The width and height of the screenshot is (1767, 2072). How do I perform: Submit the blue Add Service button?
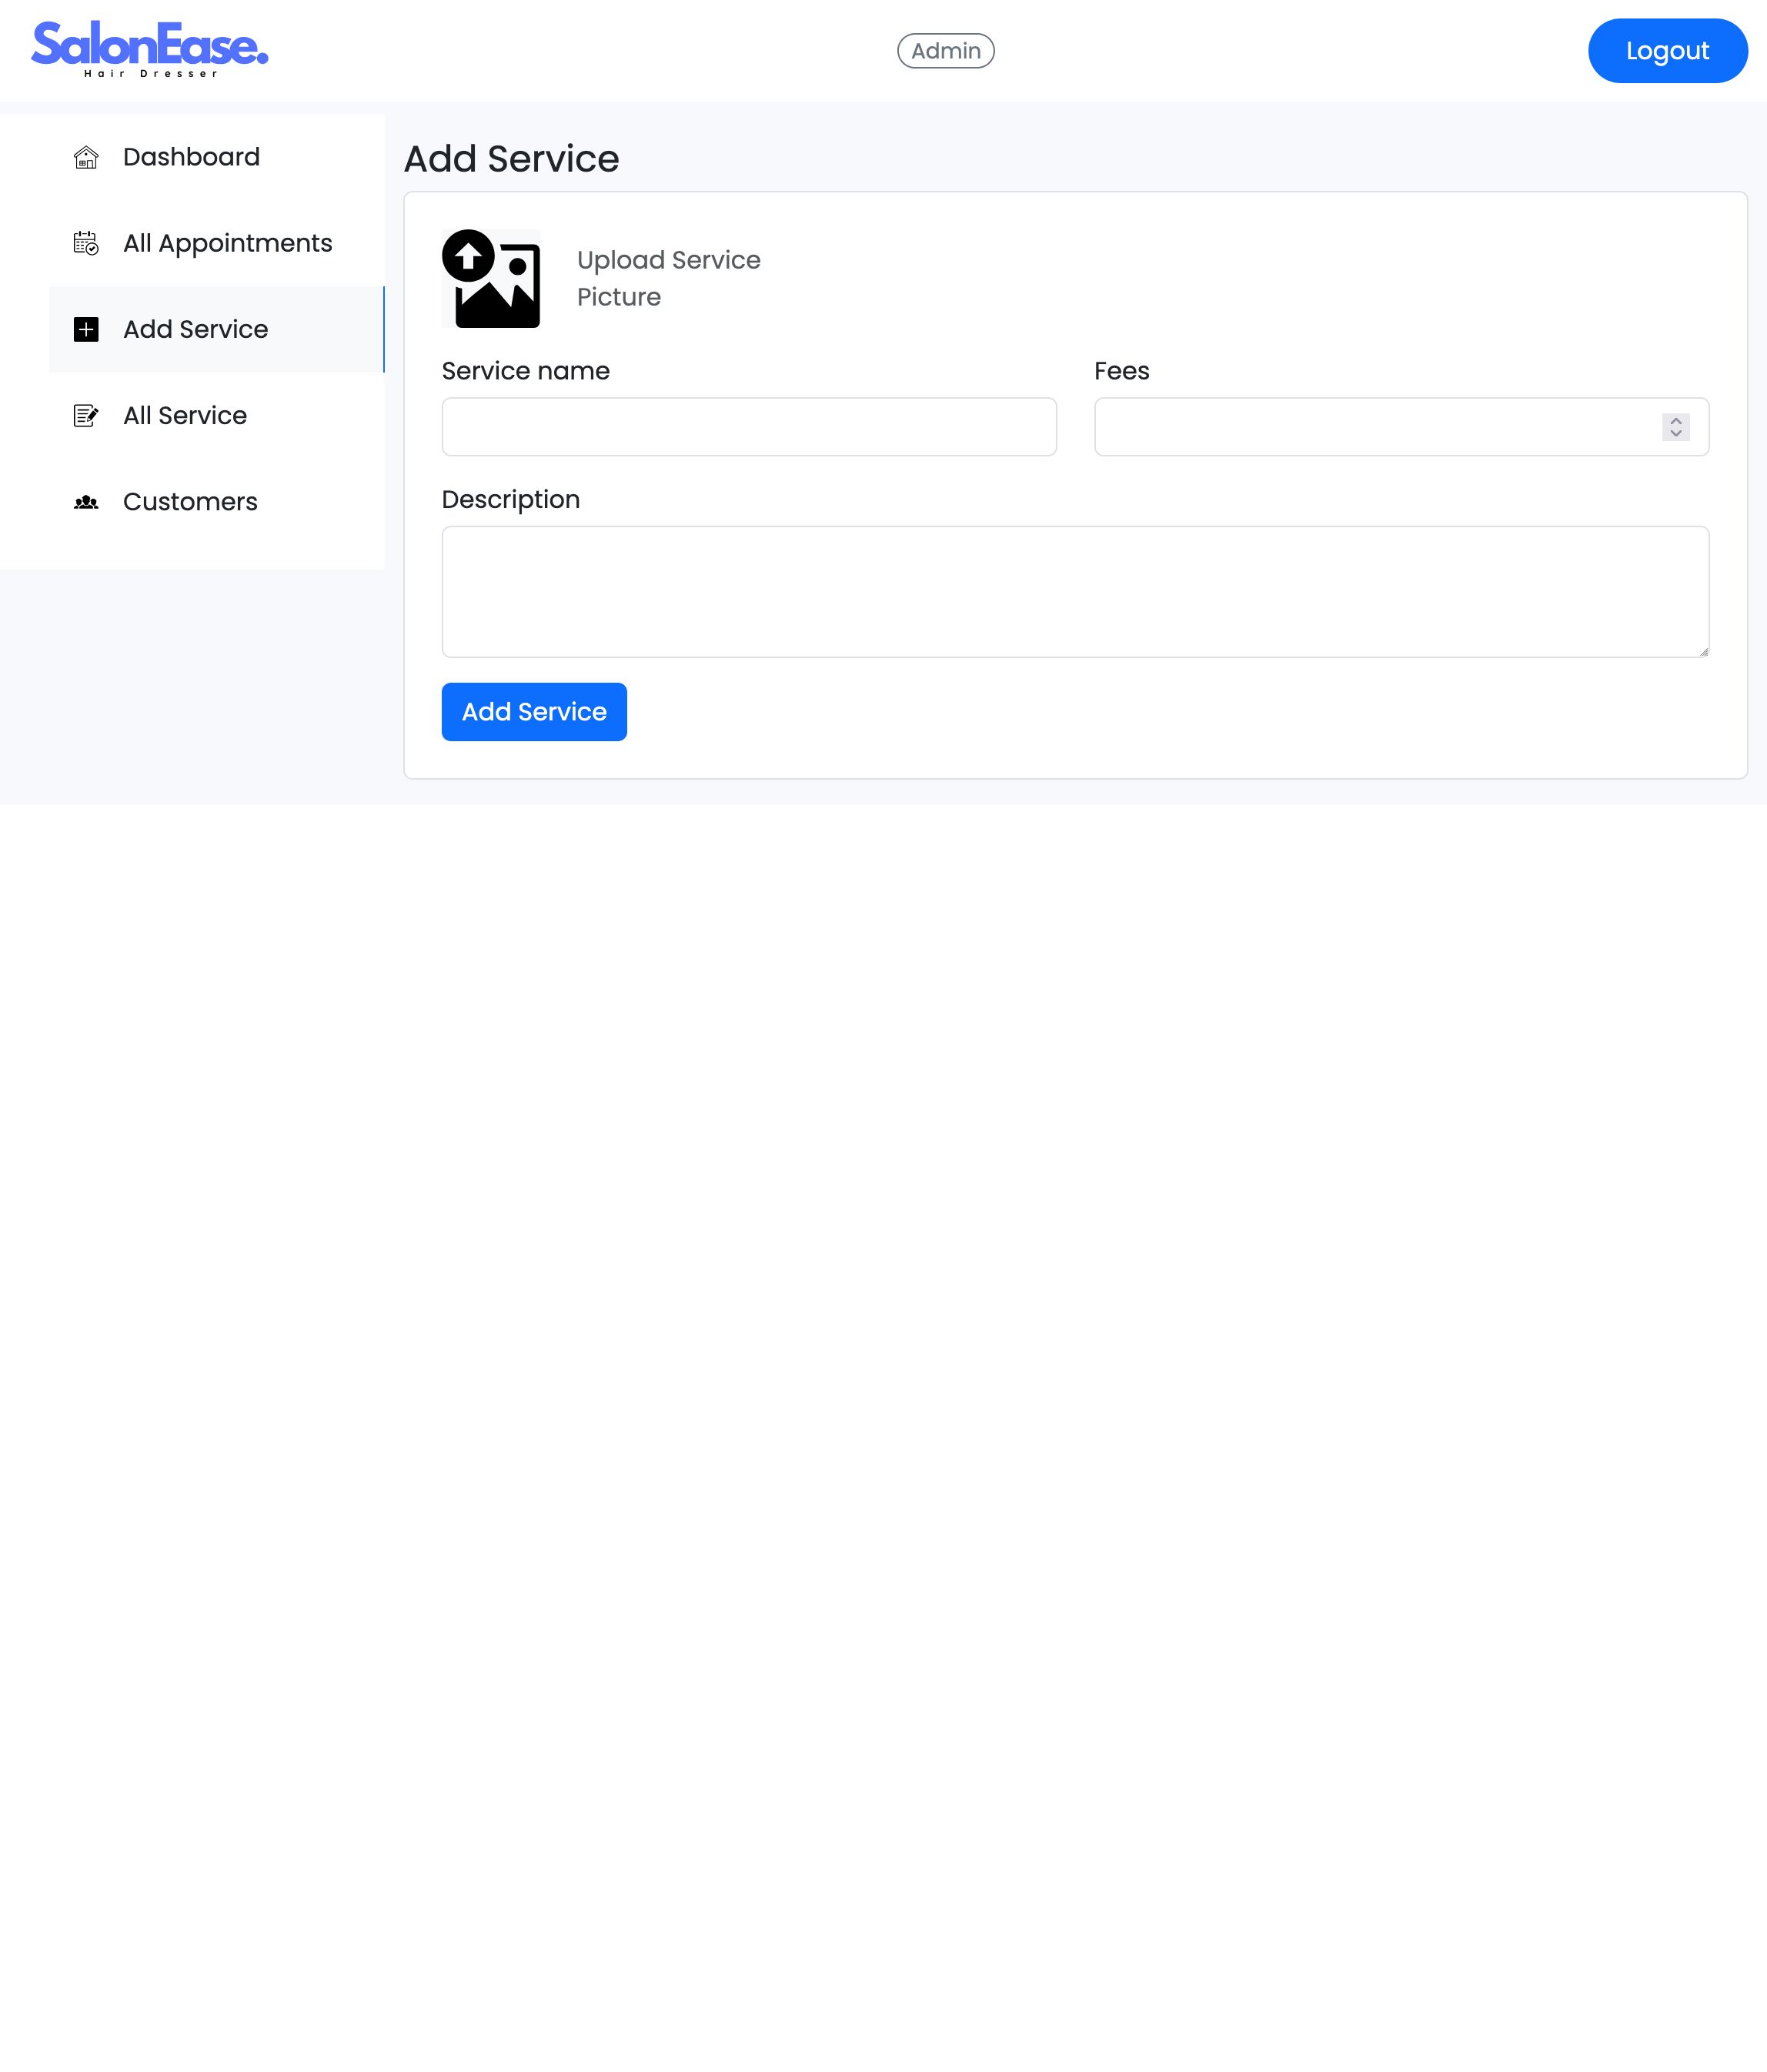[534, 712]
